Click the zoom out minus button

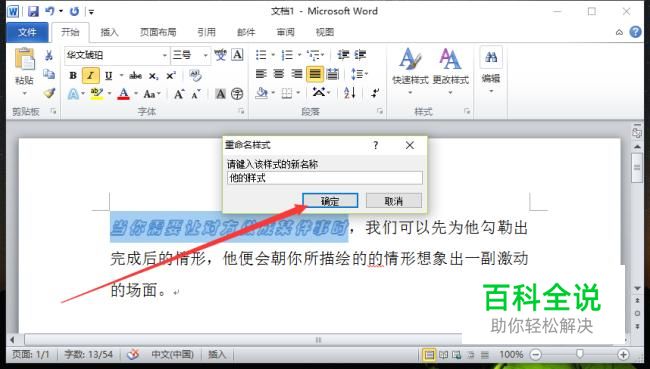(536, 354)
